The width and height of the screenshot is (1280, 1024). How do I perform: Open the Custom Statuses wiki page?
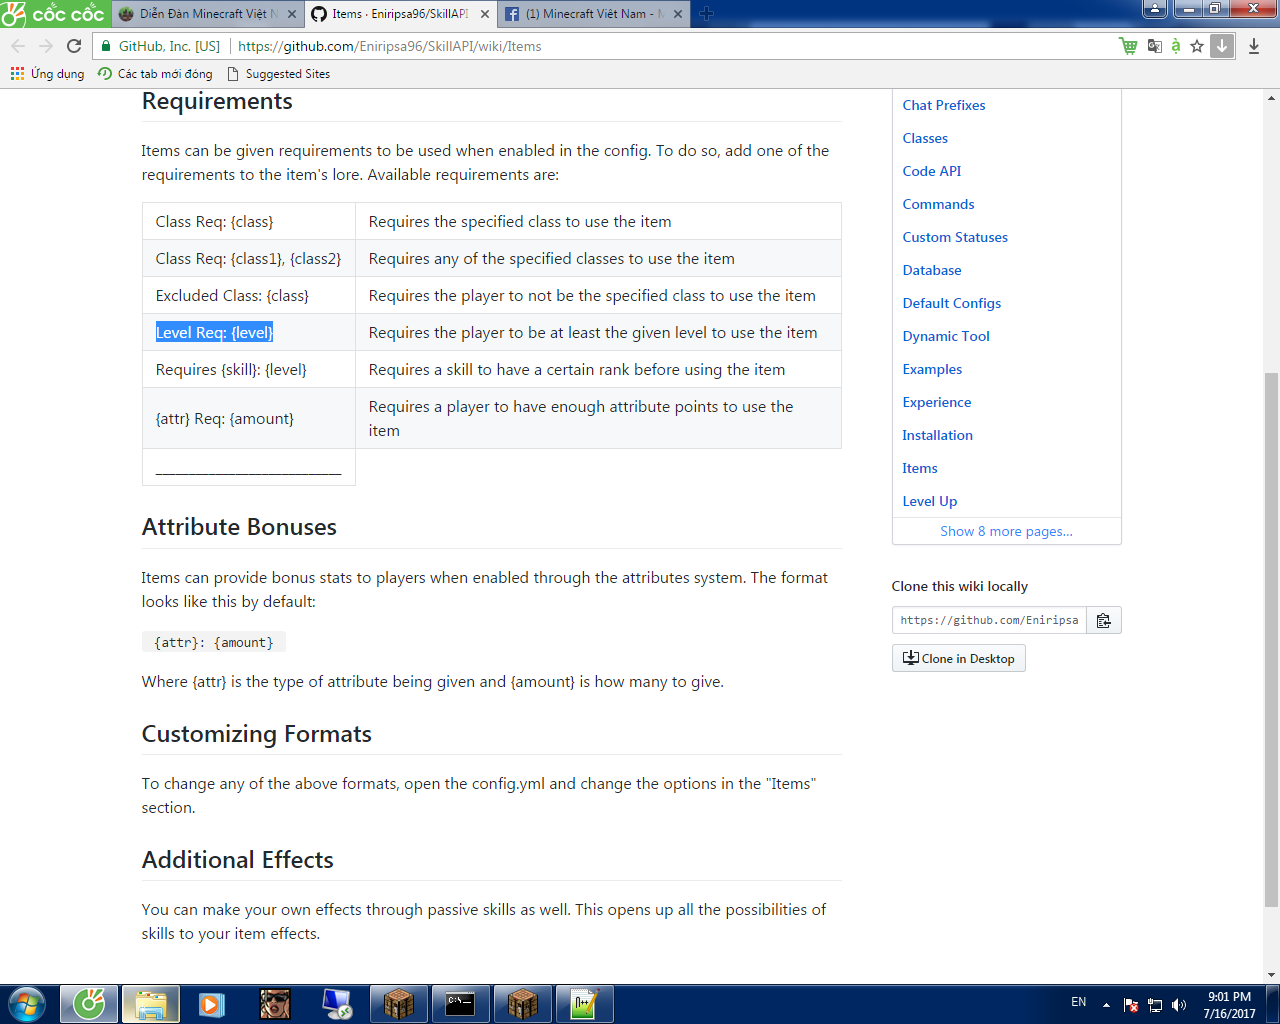pyautogui.click(x=955, y=237)
